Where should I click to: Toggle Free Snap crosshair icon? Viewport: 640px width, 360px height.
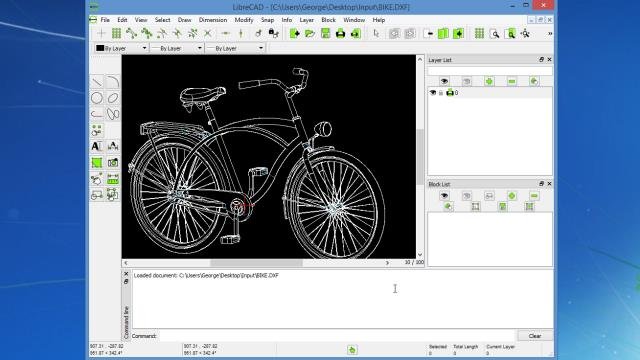tap(101, 33)
